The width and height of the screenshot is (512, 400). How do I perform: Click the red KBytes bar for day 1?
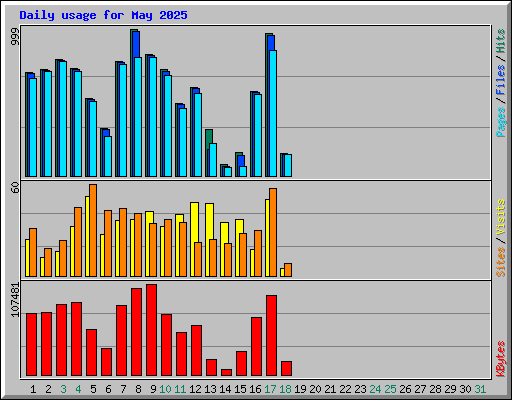pos(31,344)
